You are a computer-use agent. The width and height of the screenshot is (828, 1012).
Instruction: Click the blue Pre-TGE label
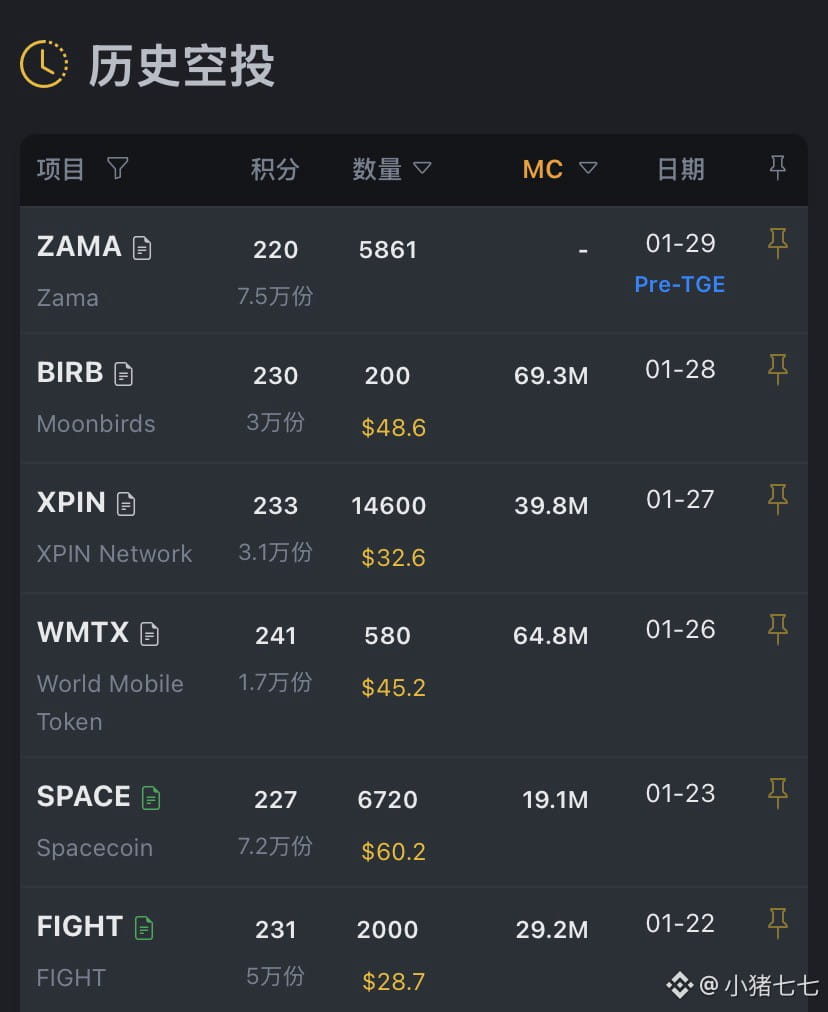click(680, 284)
